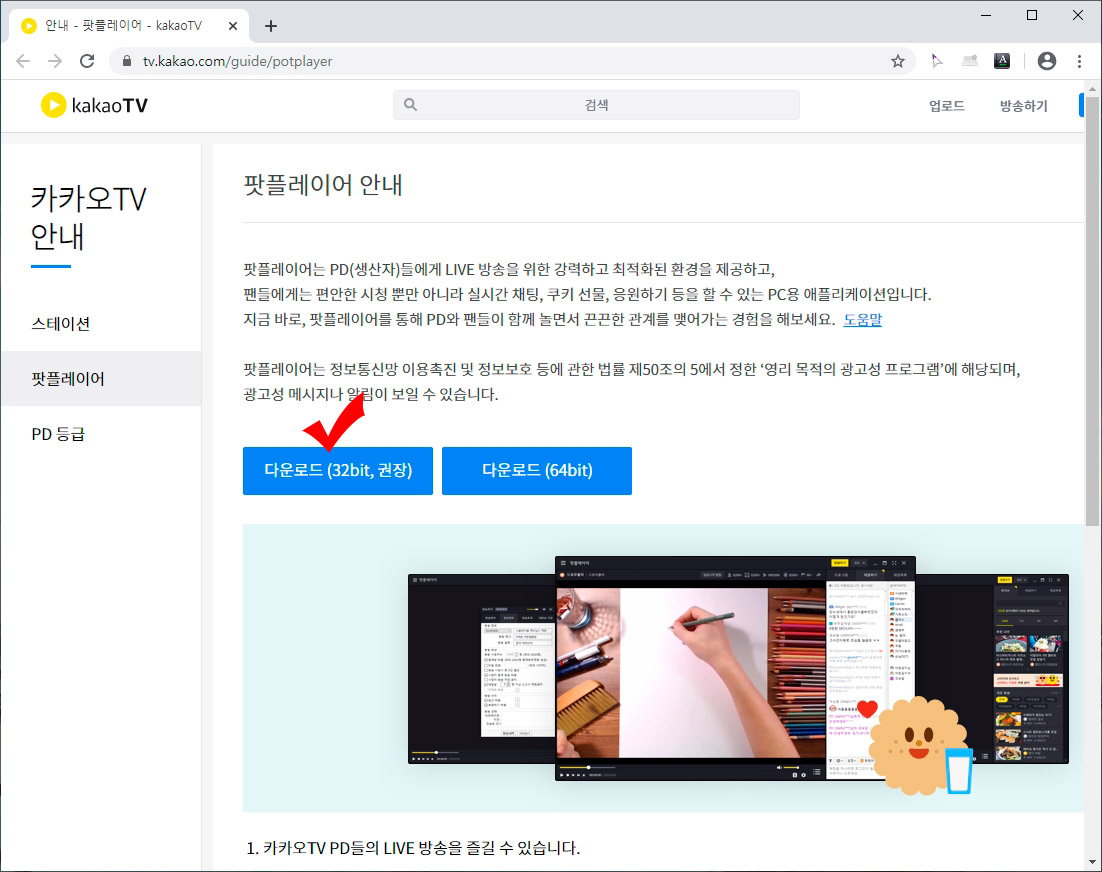Open the Chrome profile avatar
Screen dimensions: 1102x872
coord(1046,61)
